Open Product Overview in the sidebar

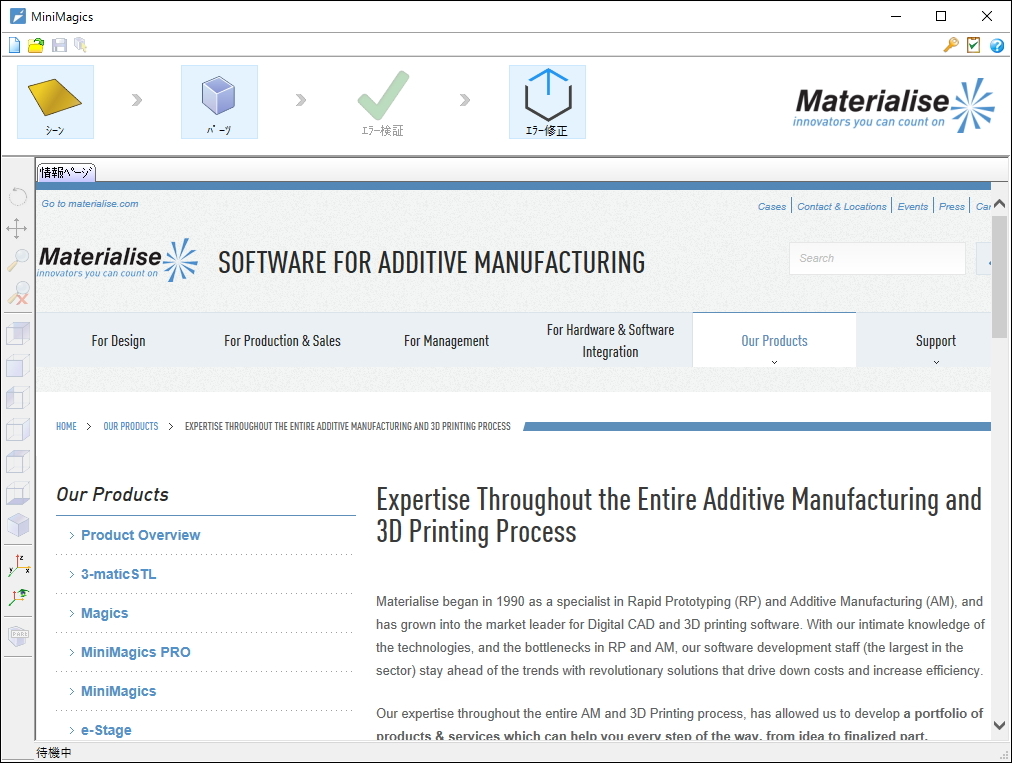tap(141, 535)
